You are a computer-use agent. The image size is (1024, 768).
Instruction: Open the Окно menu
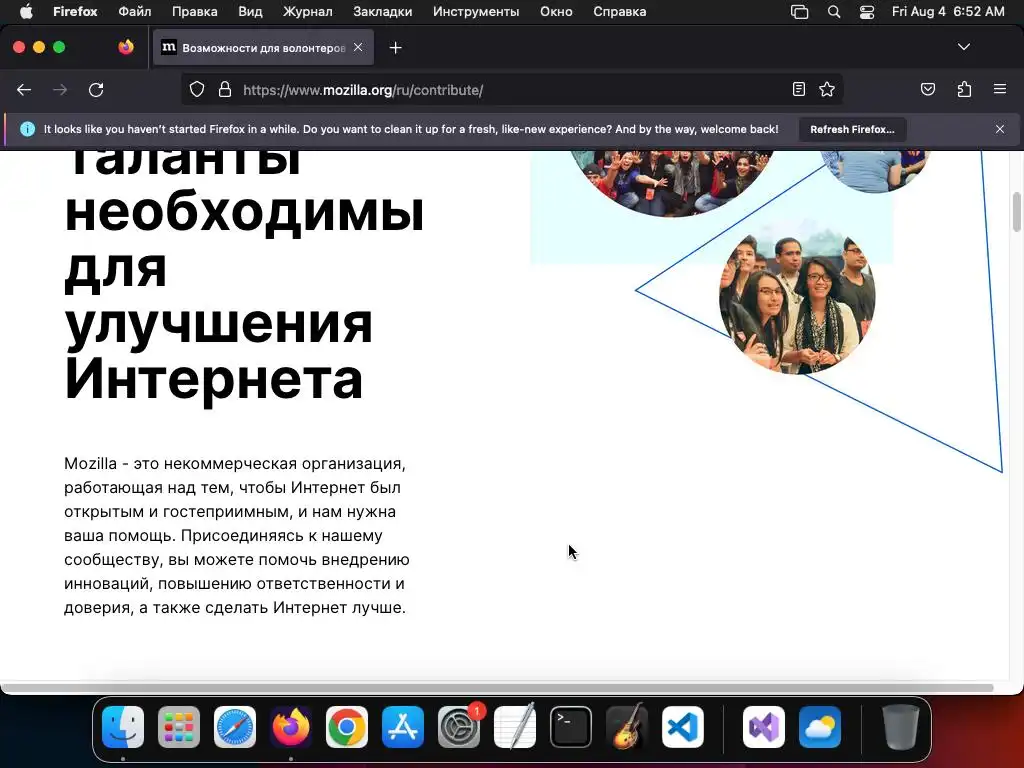(556, 12)
